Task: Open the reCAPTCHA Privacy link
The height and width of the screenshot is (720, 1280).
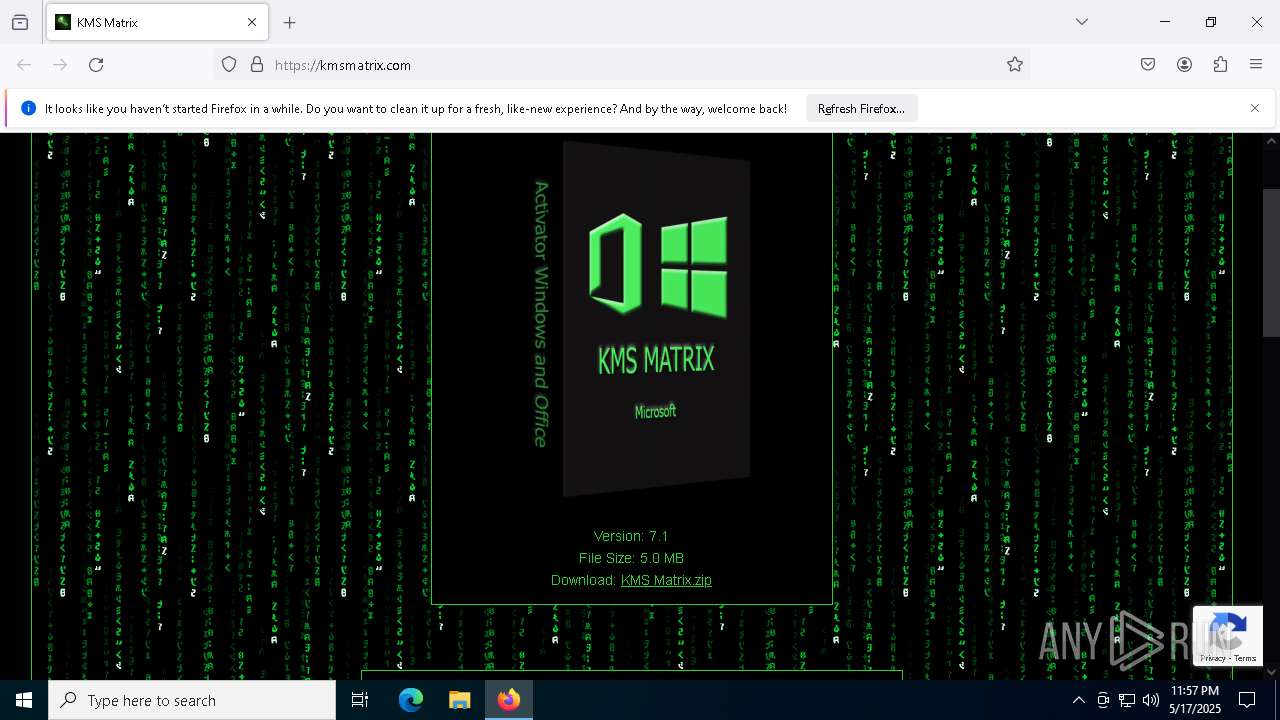Action: (1212, 658)
